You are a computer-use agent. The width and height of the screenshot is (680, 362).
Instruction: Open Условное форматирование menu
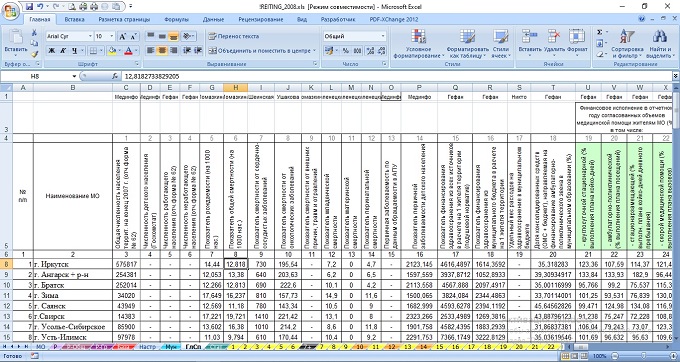[x=418, y=44]
